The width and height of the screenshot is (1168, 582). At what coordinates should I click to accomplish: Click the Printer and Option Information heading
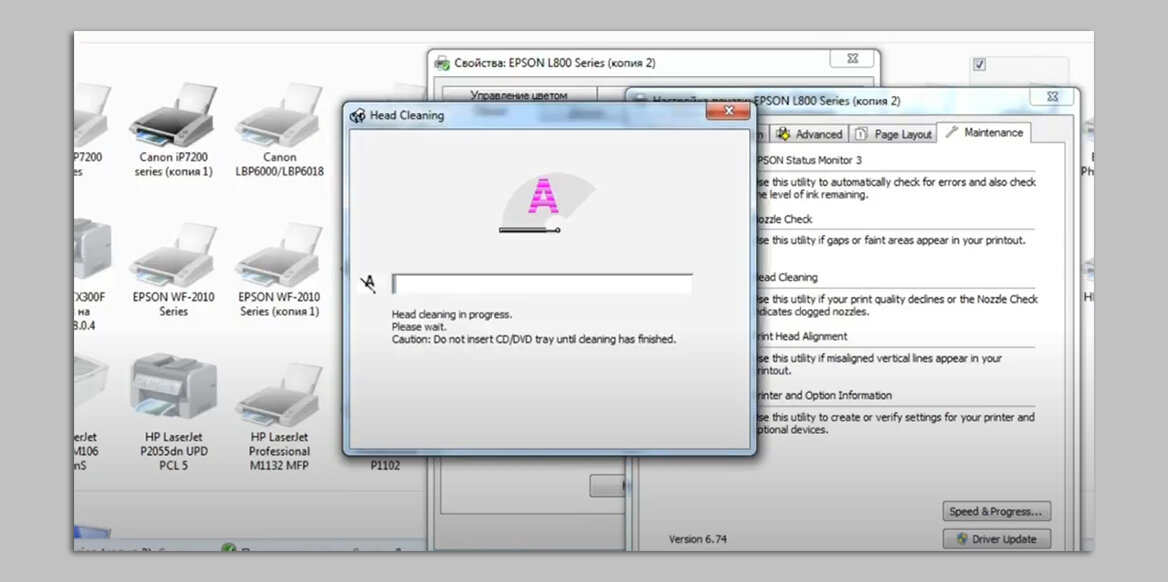[x=823, y=395]
